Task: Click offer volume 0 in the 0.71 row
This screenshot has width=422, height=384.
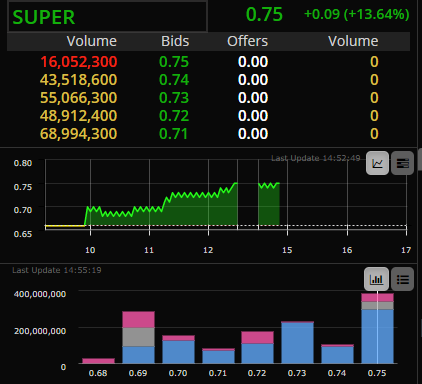Action: tap(374, 134)
